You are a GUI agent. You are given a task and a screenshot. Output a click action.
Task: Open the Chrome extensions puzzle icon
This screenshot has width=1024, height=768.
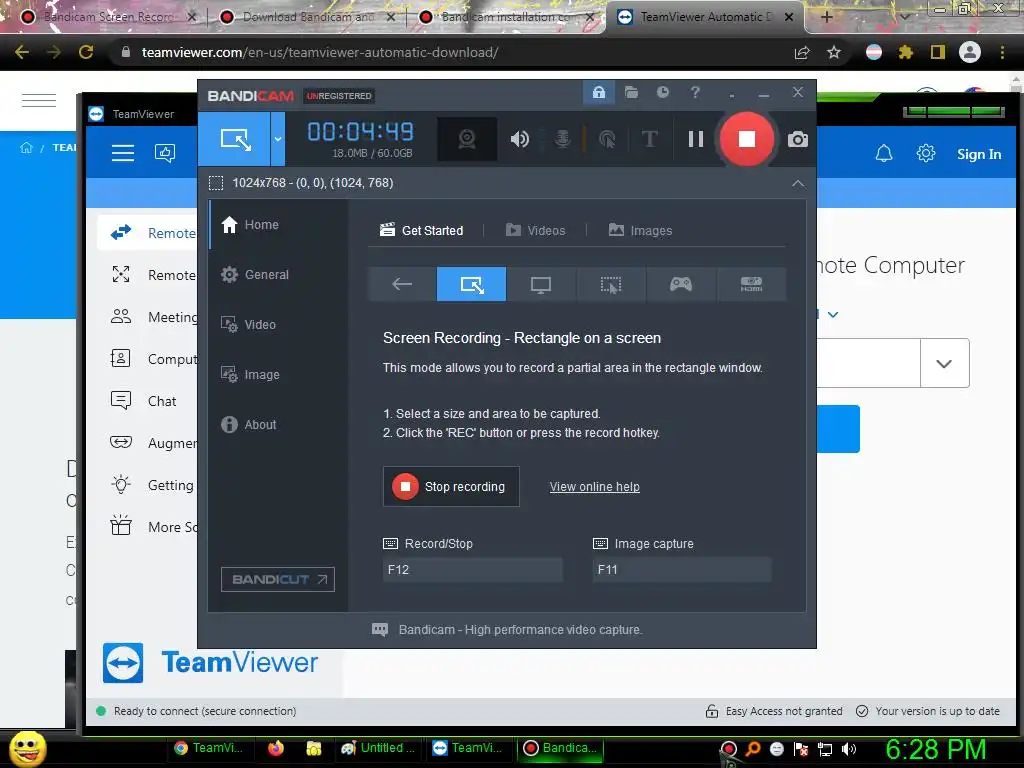click(905, 52)
